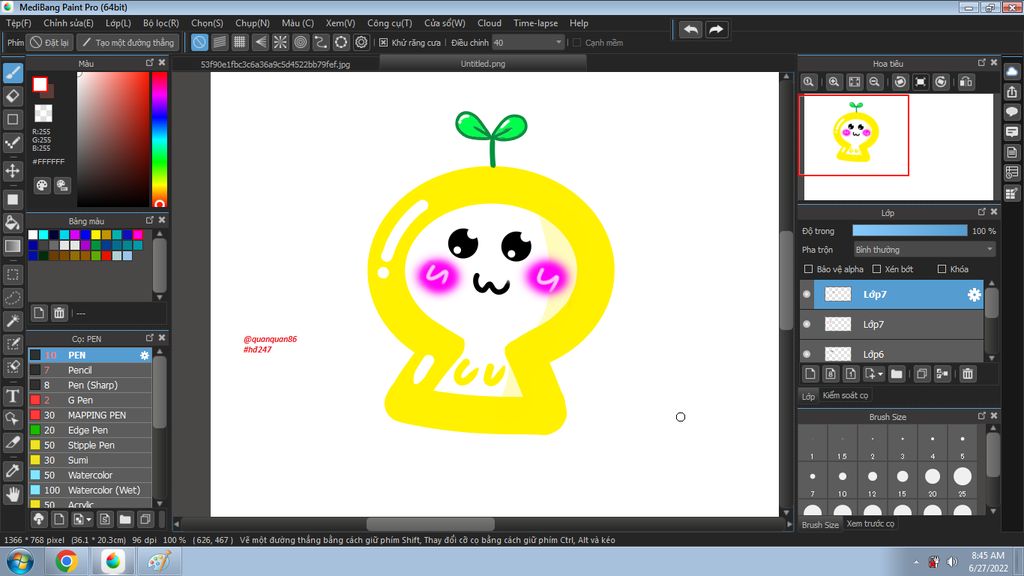Turn on the radial snap guide
Image resolution: width=1024 pixels, height=576 pixels.
pos(280,42)
